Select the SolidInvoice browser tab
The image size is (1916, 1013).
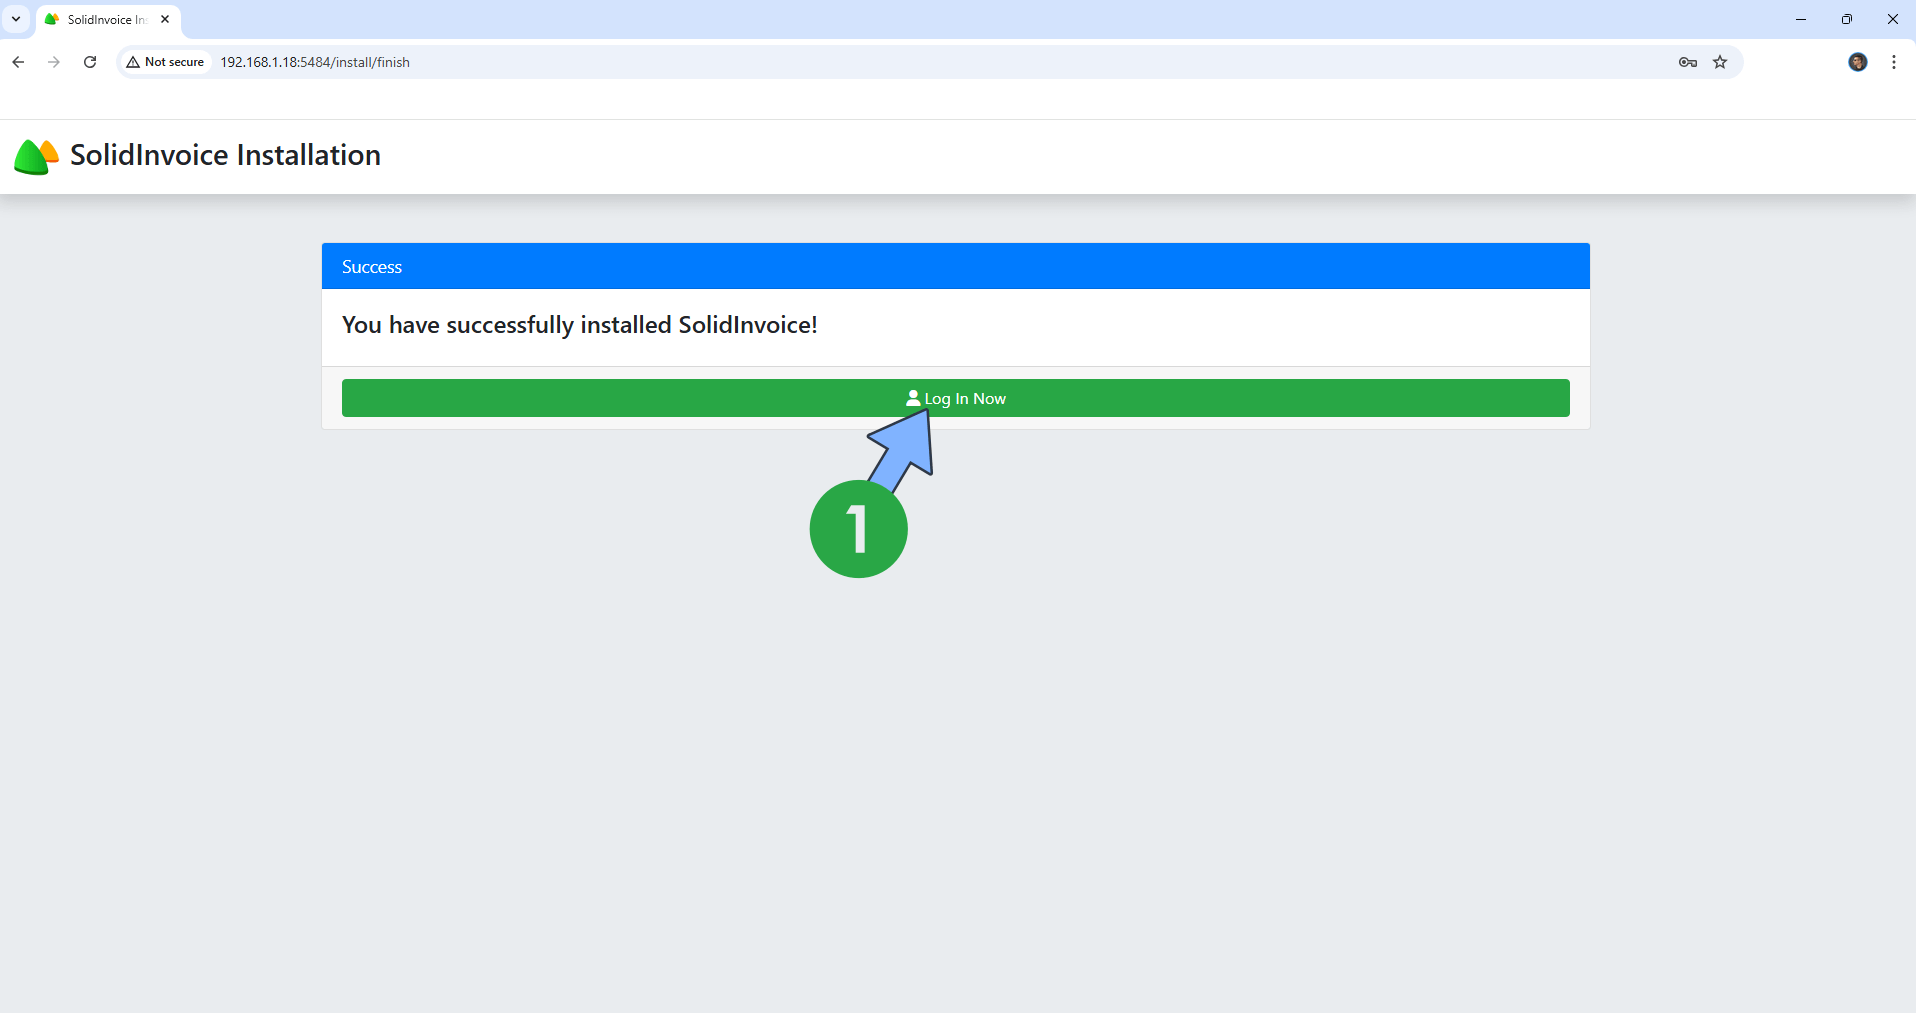pyautogui.click(x=108, y=19)
